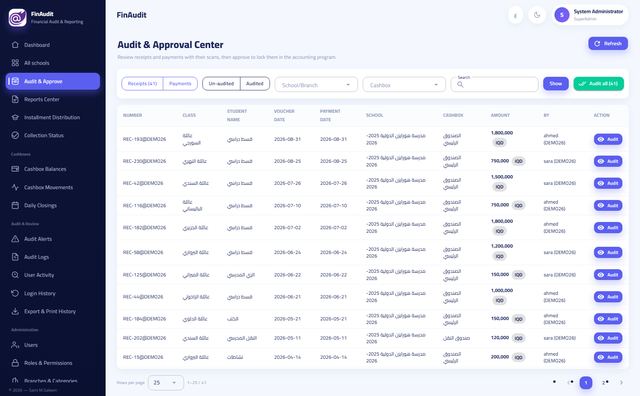This screenshot has width=640, height=396.
Task: Select the Audited filter
Action: (x=255, y=84)
